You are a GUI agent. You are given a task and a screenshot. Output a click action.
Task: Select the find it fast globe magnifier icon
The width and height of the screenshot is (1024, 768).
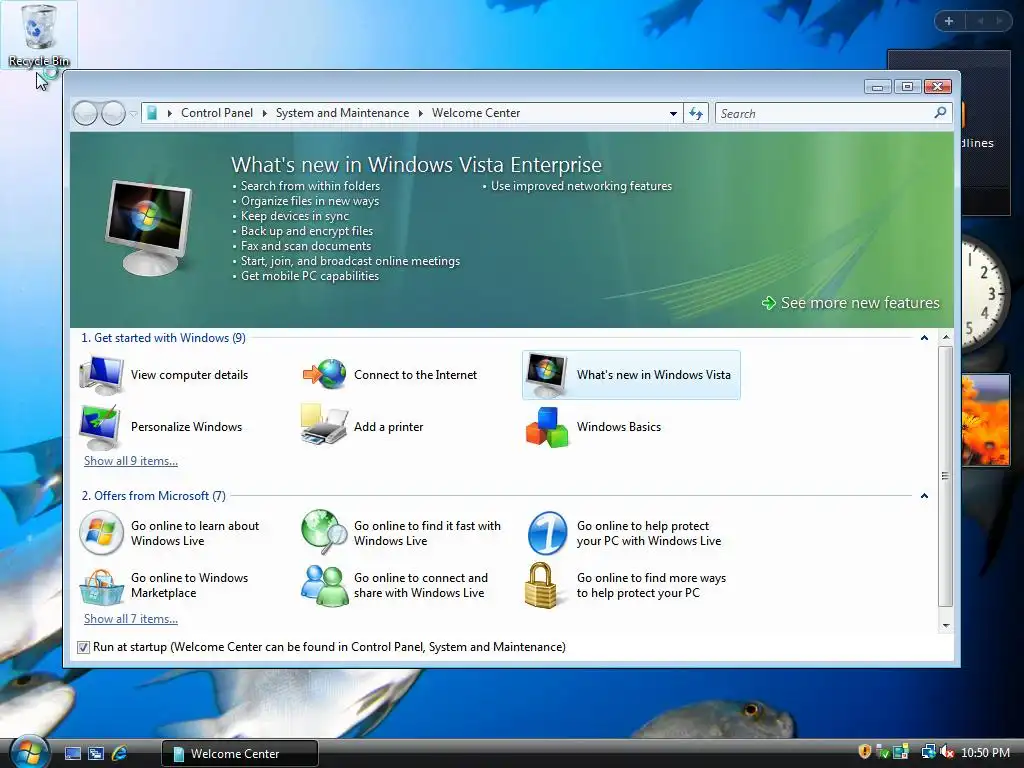pos(325,532)
